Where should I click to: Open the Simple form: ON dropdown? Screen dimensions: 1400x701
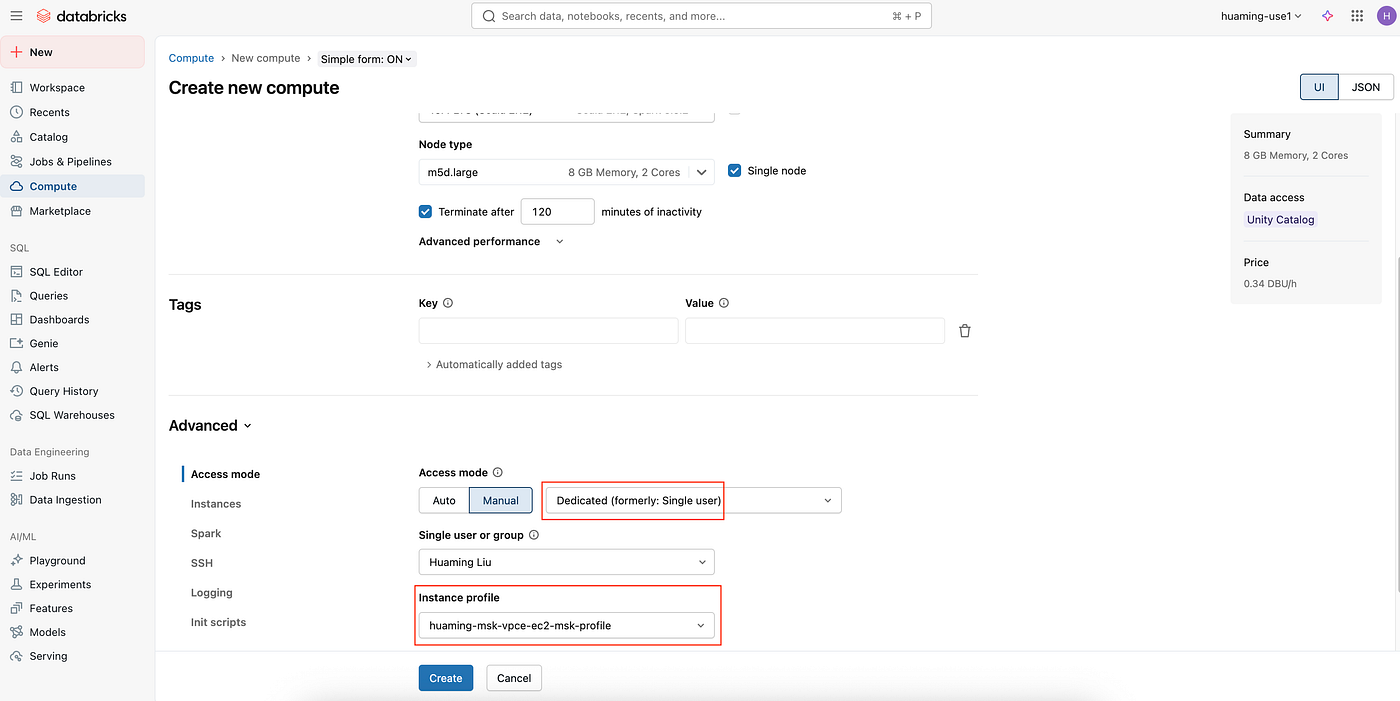366,59
